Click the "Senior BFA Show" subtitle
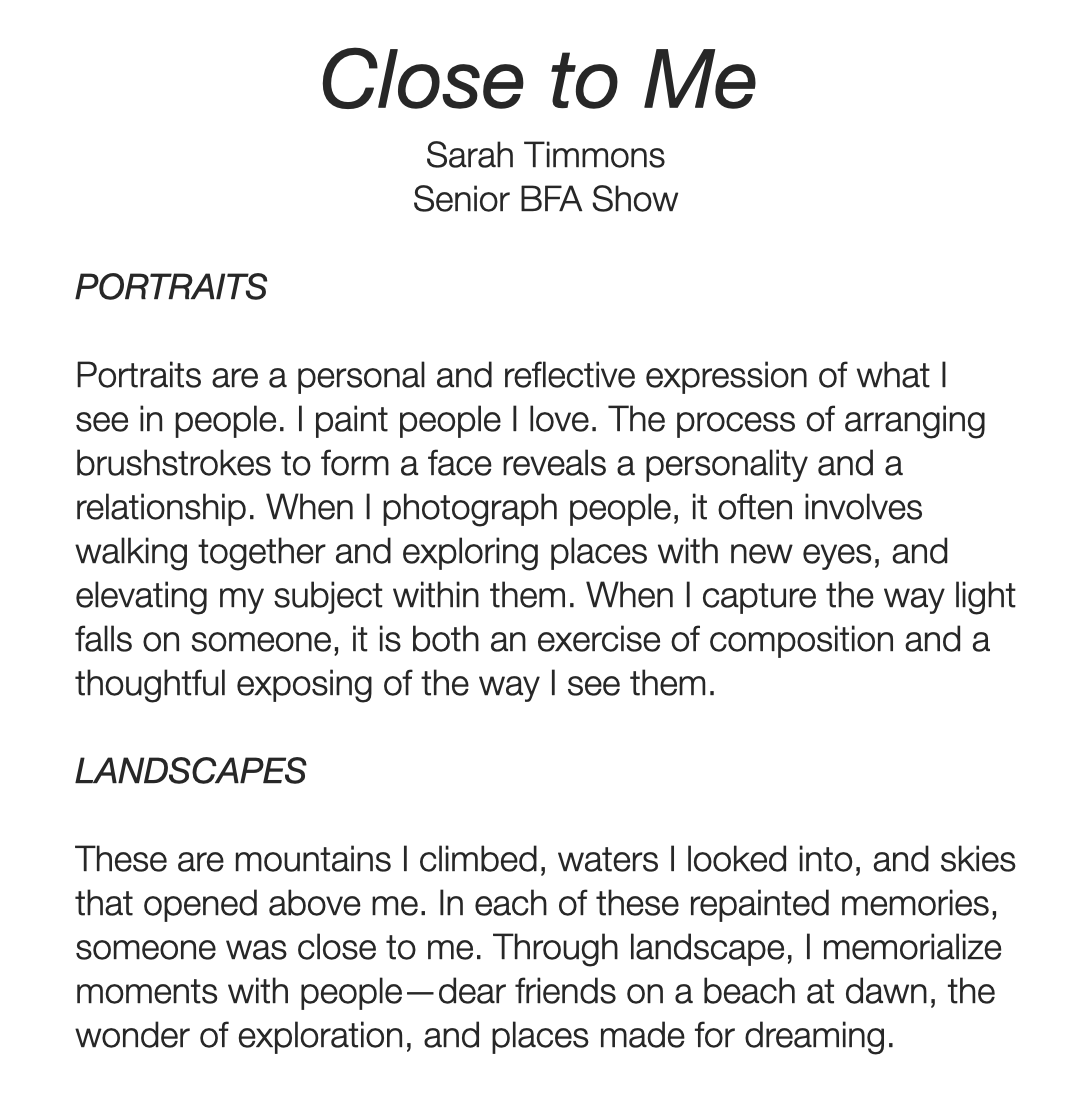This screenshot has width=1074, height=1108. [545, 199]
